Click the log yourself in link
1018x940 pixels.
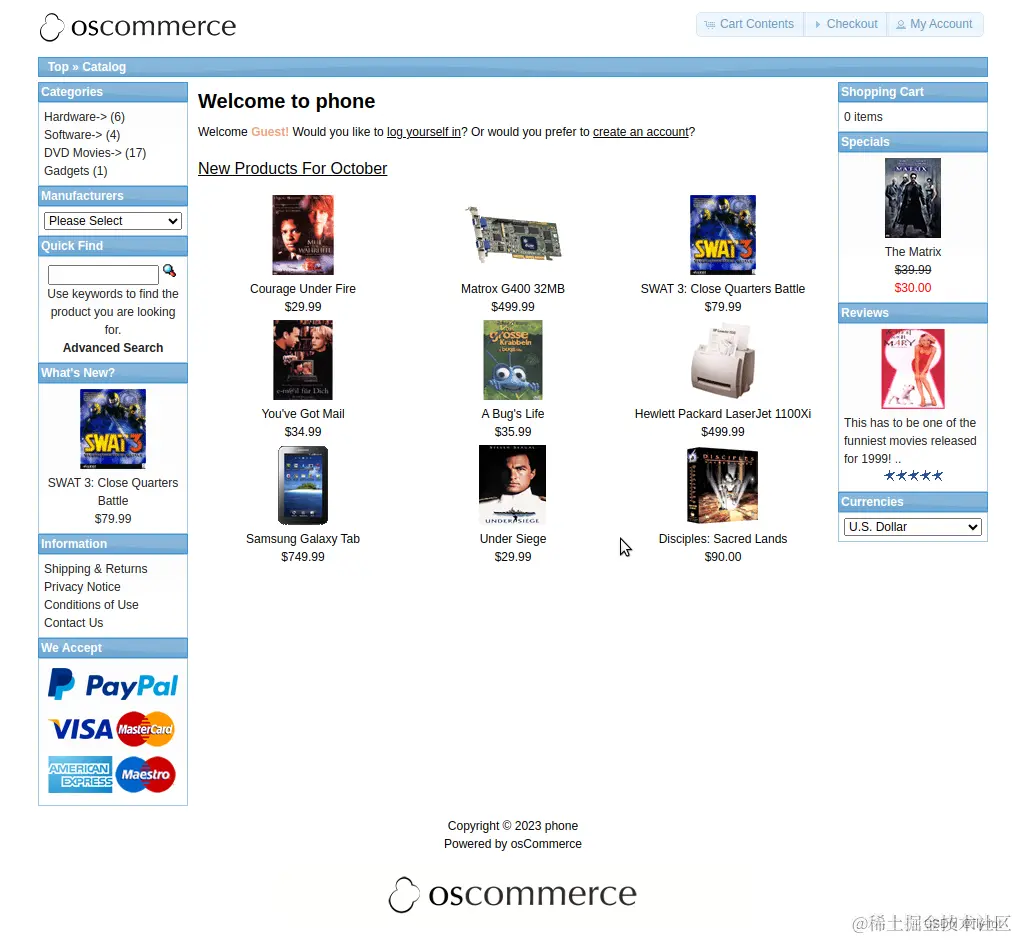(x=424, y=132)
